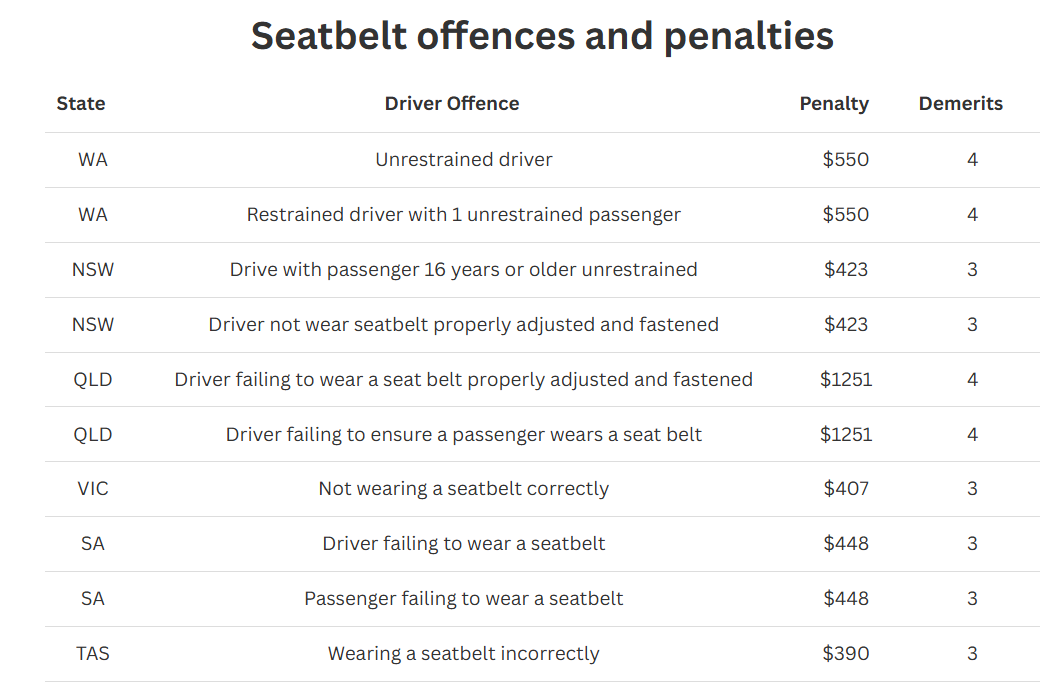Select "Drive with passenger 16 years or older unrestrained"

pos(464,270)
